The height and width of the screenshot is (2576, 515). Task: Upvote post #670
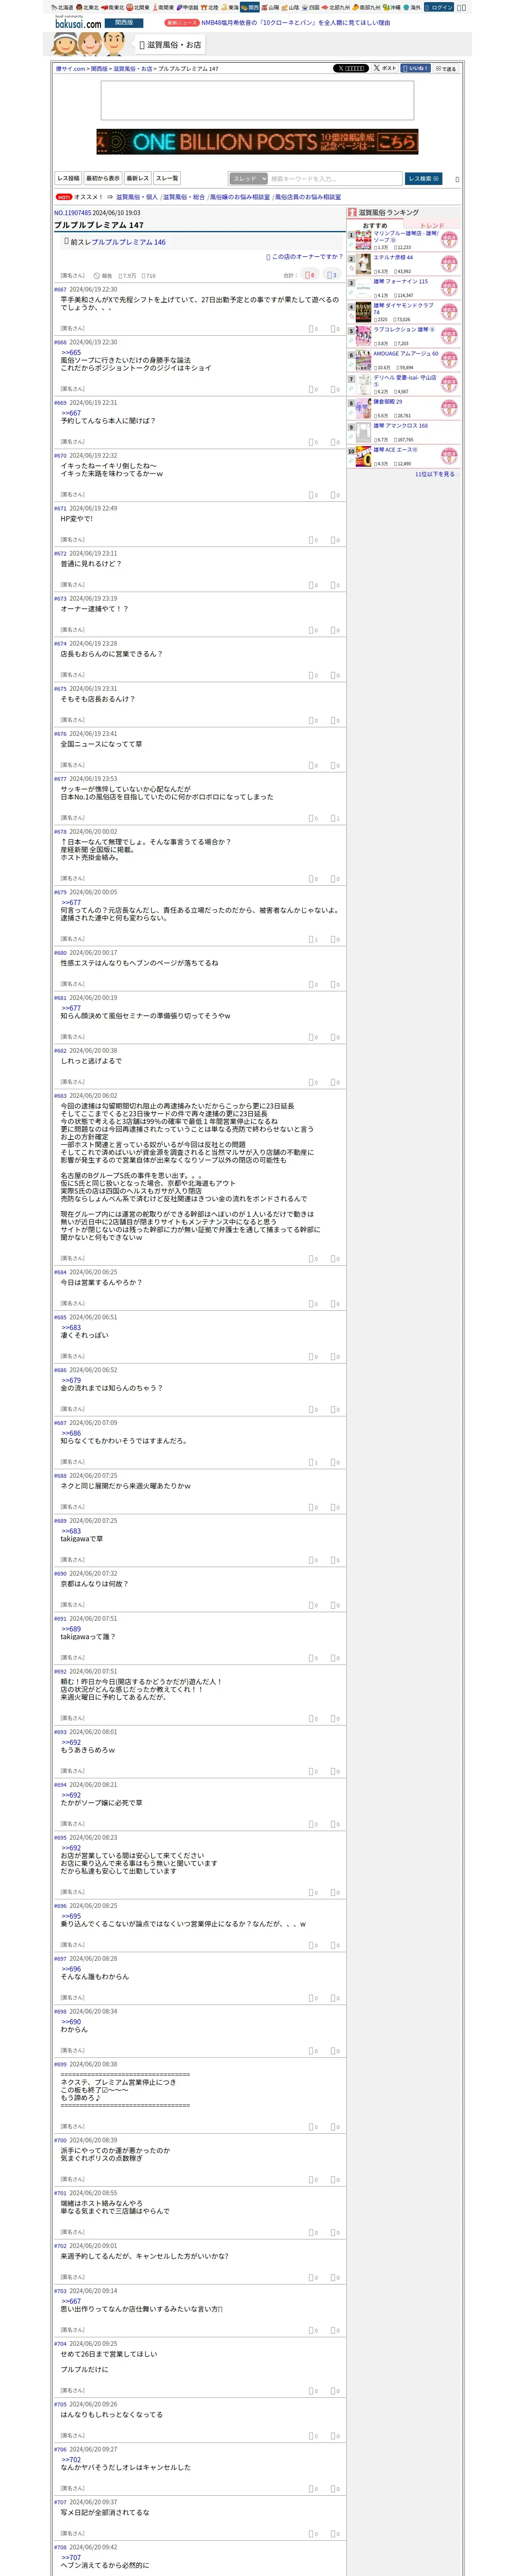(x=312, y=495)
